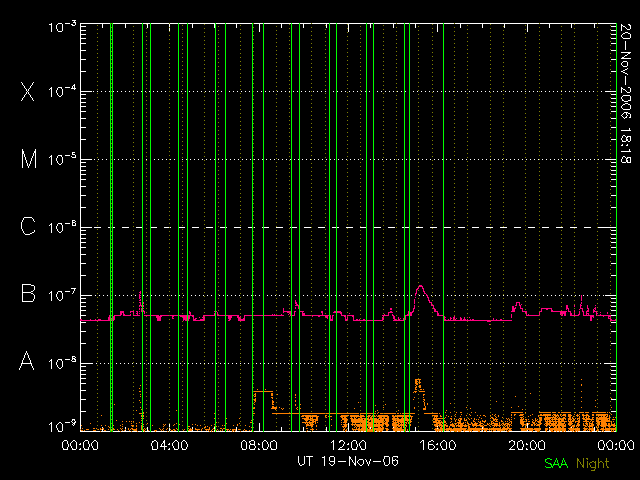
Task: Click the 20-Nov-2006 18:18 timestamp
Action: 625,93
